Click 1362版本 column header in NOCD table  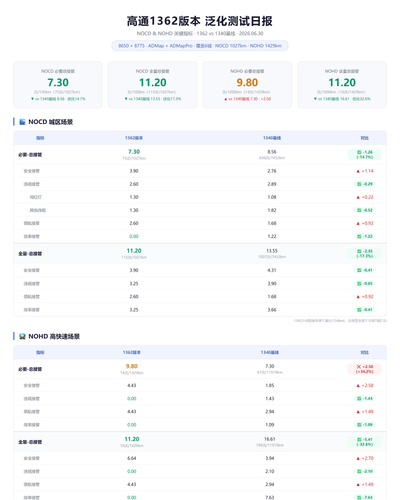[134, 138]
